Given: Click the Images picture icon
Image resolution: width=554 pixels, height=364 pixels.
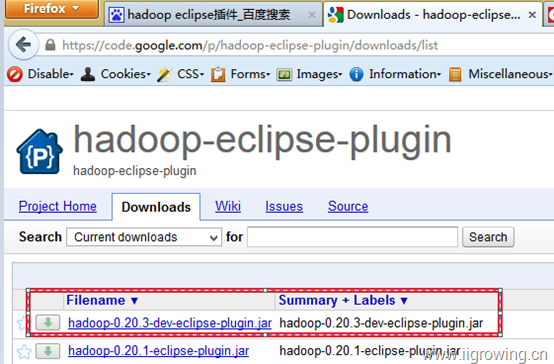Looking at the screenshot, I should tap(284, 75).
